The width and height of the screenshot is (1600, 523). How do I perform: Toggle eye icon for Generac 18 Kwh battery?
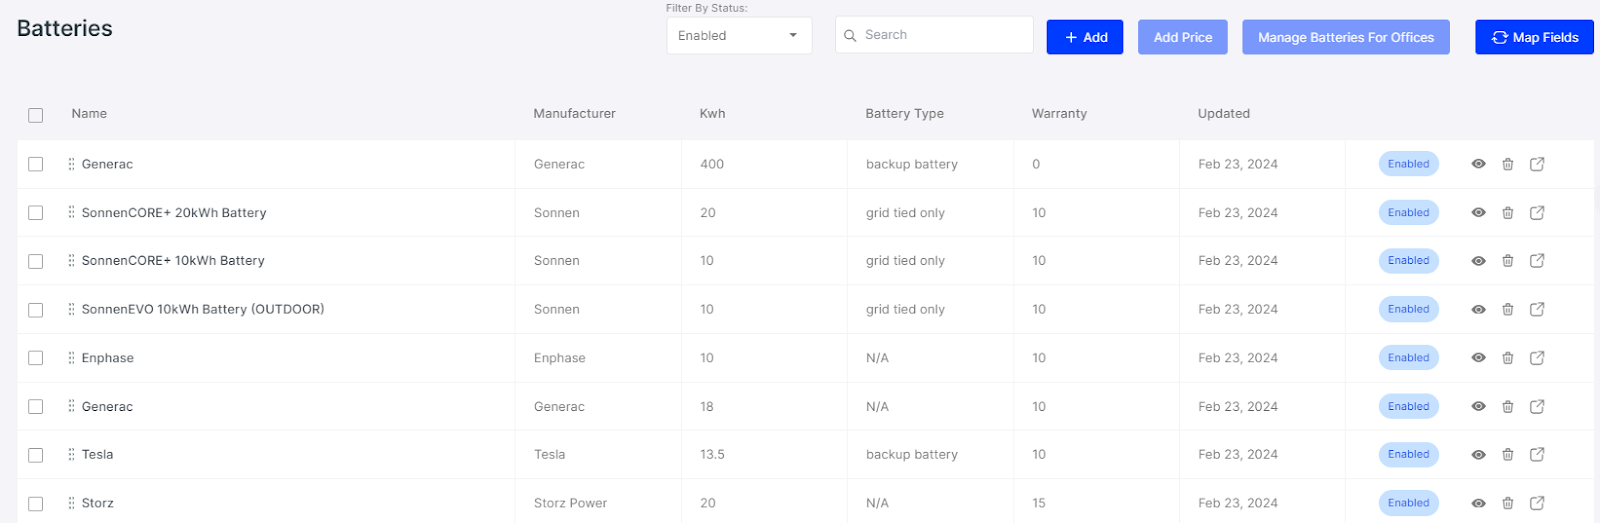pyautogui.click(x=1478, y=407)
